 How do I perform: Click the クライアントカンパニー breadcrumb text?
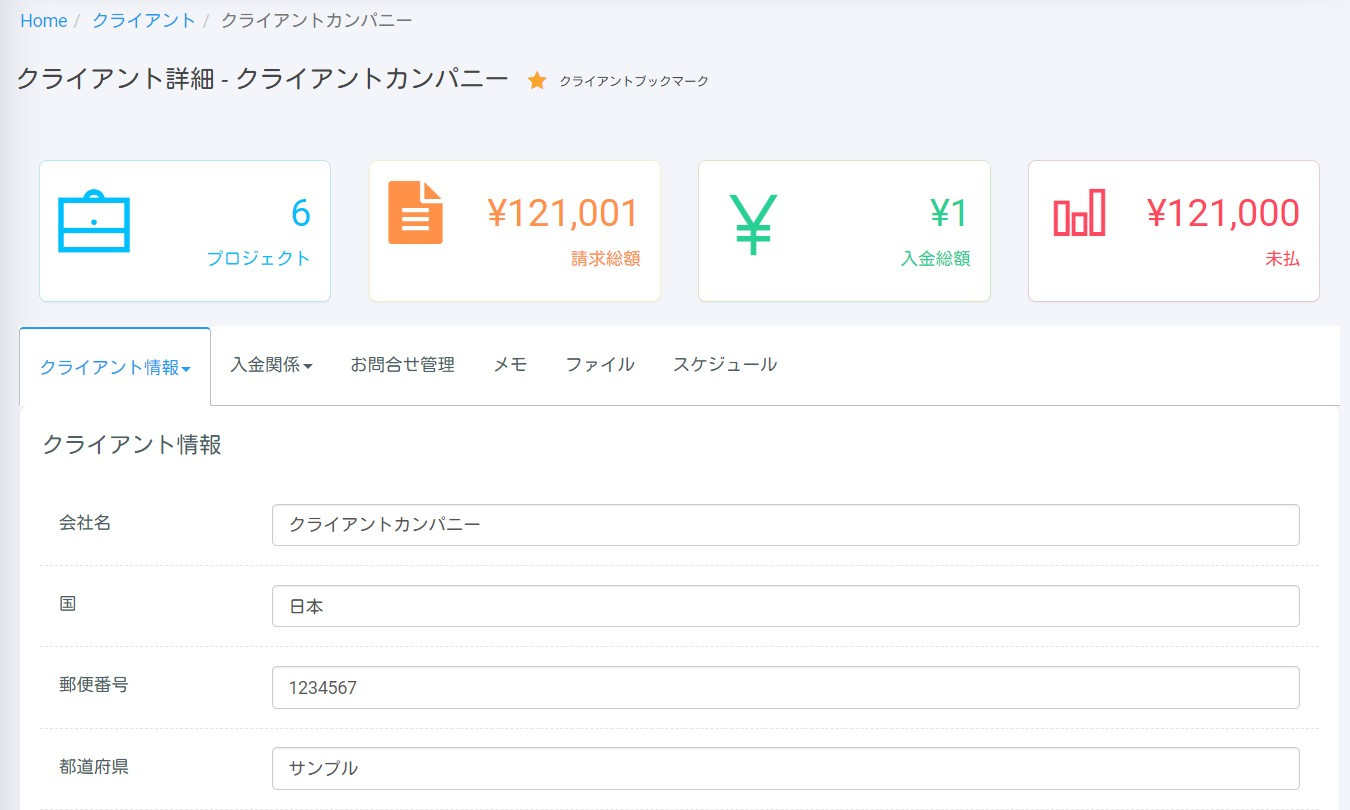coord(316,20)
